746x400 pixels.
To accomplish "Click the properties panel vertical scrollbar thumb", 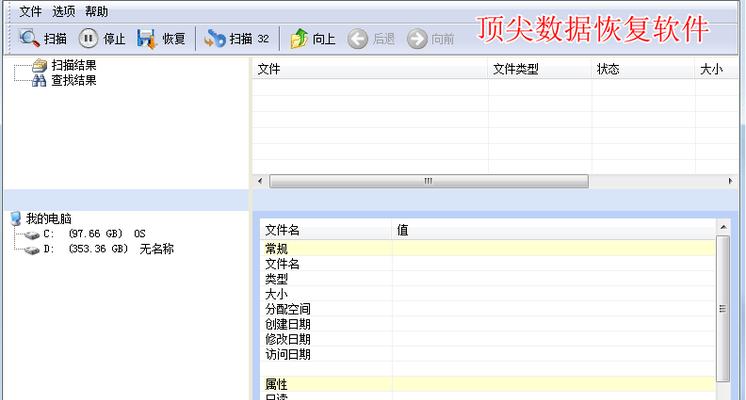I will pyautogui.click(x=723, y=308).
